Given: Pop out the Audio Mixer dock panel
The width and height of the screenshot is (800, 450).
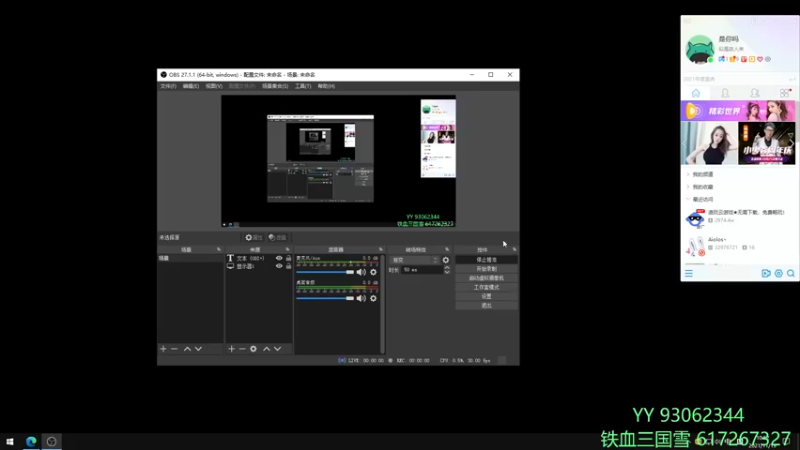Looking at the screenshot, I should pyautogui.click(x=381, y=249).
